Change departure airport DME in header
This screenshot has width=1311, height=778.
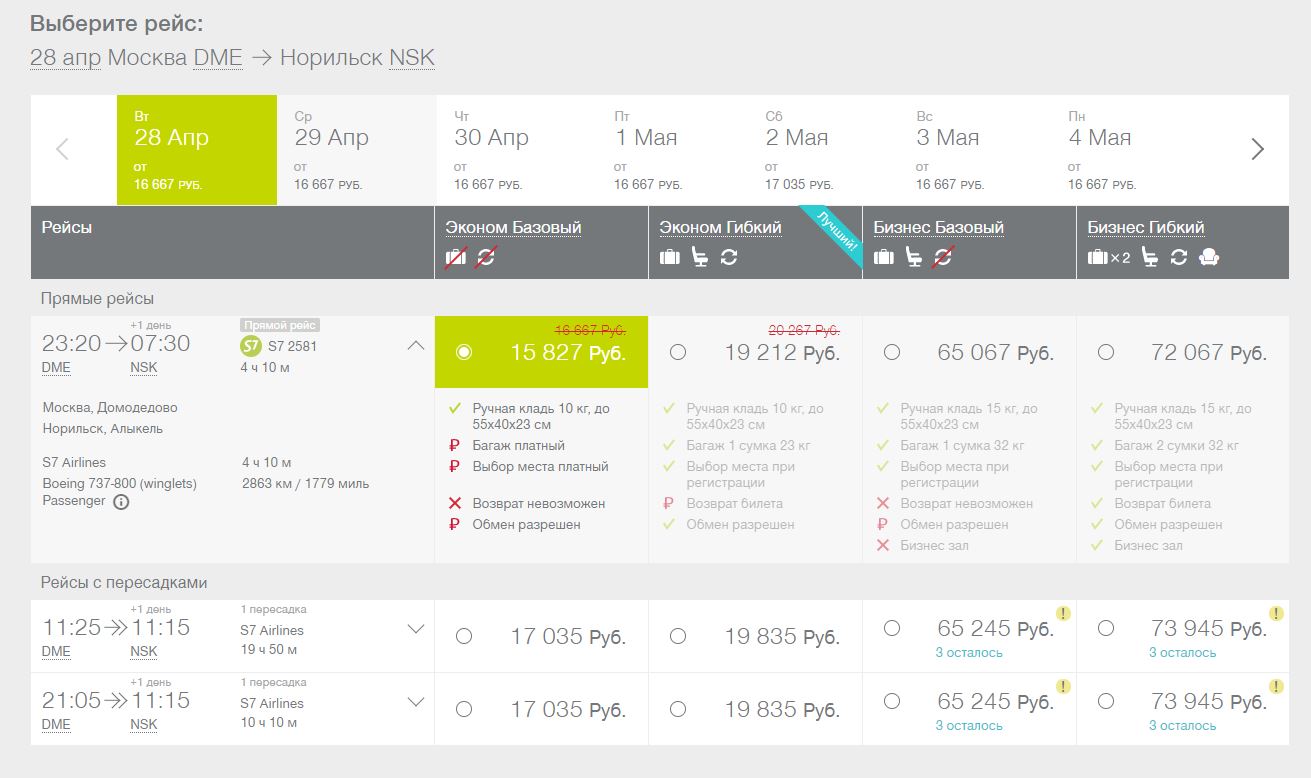pyautogui.click(x=218, y=57)
